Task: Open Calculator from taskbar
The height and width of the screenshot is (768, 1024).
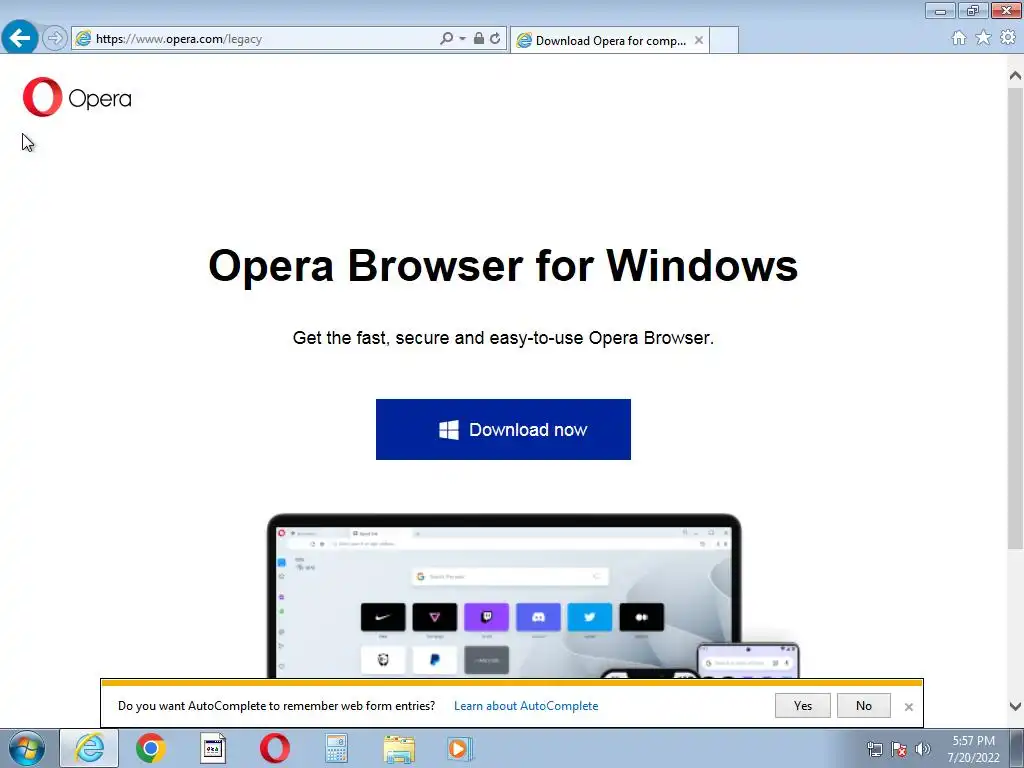Action: pyautogui.click(x=336, y=748)
